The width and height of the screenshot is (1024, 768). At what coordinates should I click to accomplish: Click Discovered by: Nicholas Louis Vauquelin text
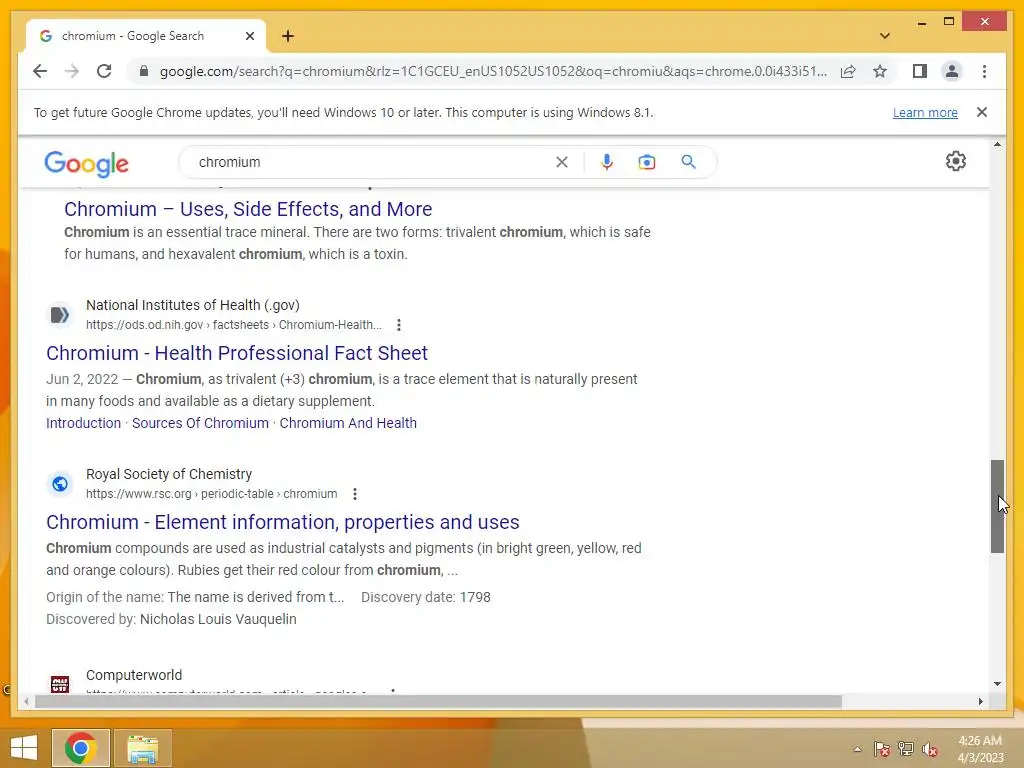point(171,619)
